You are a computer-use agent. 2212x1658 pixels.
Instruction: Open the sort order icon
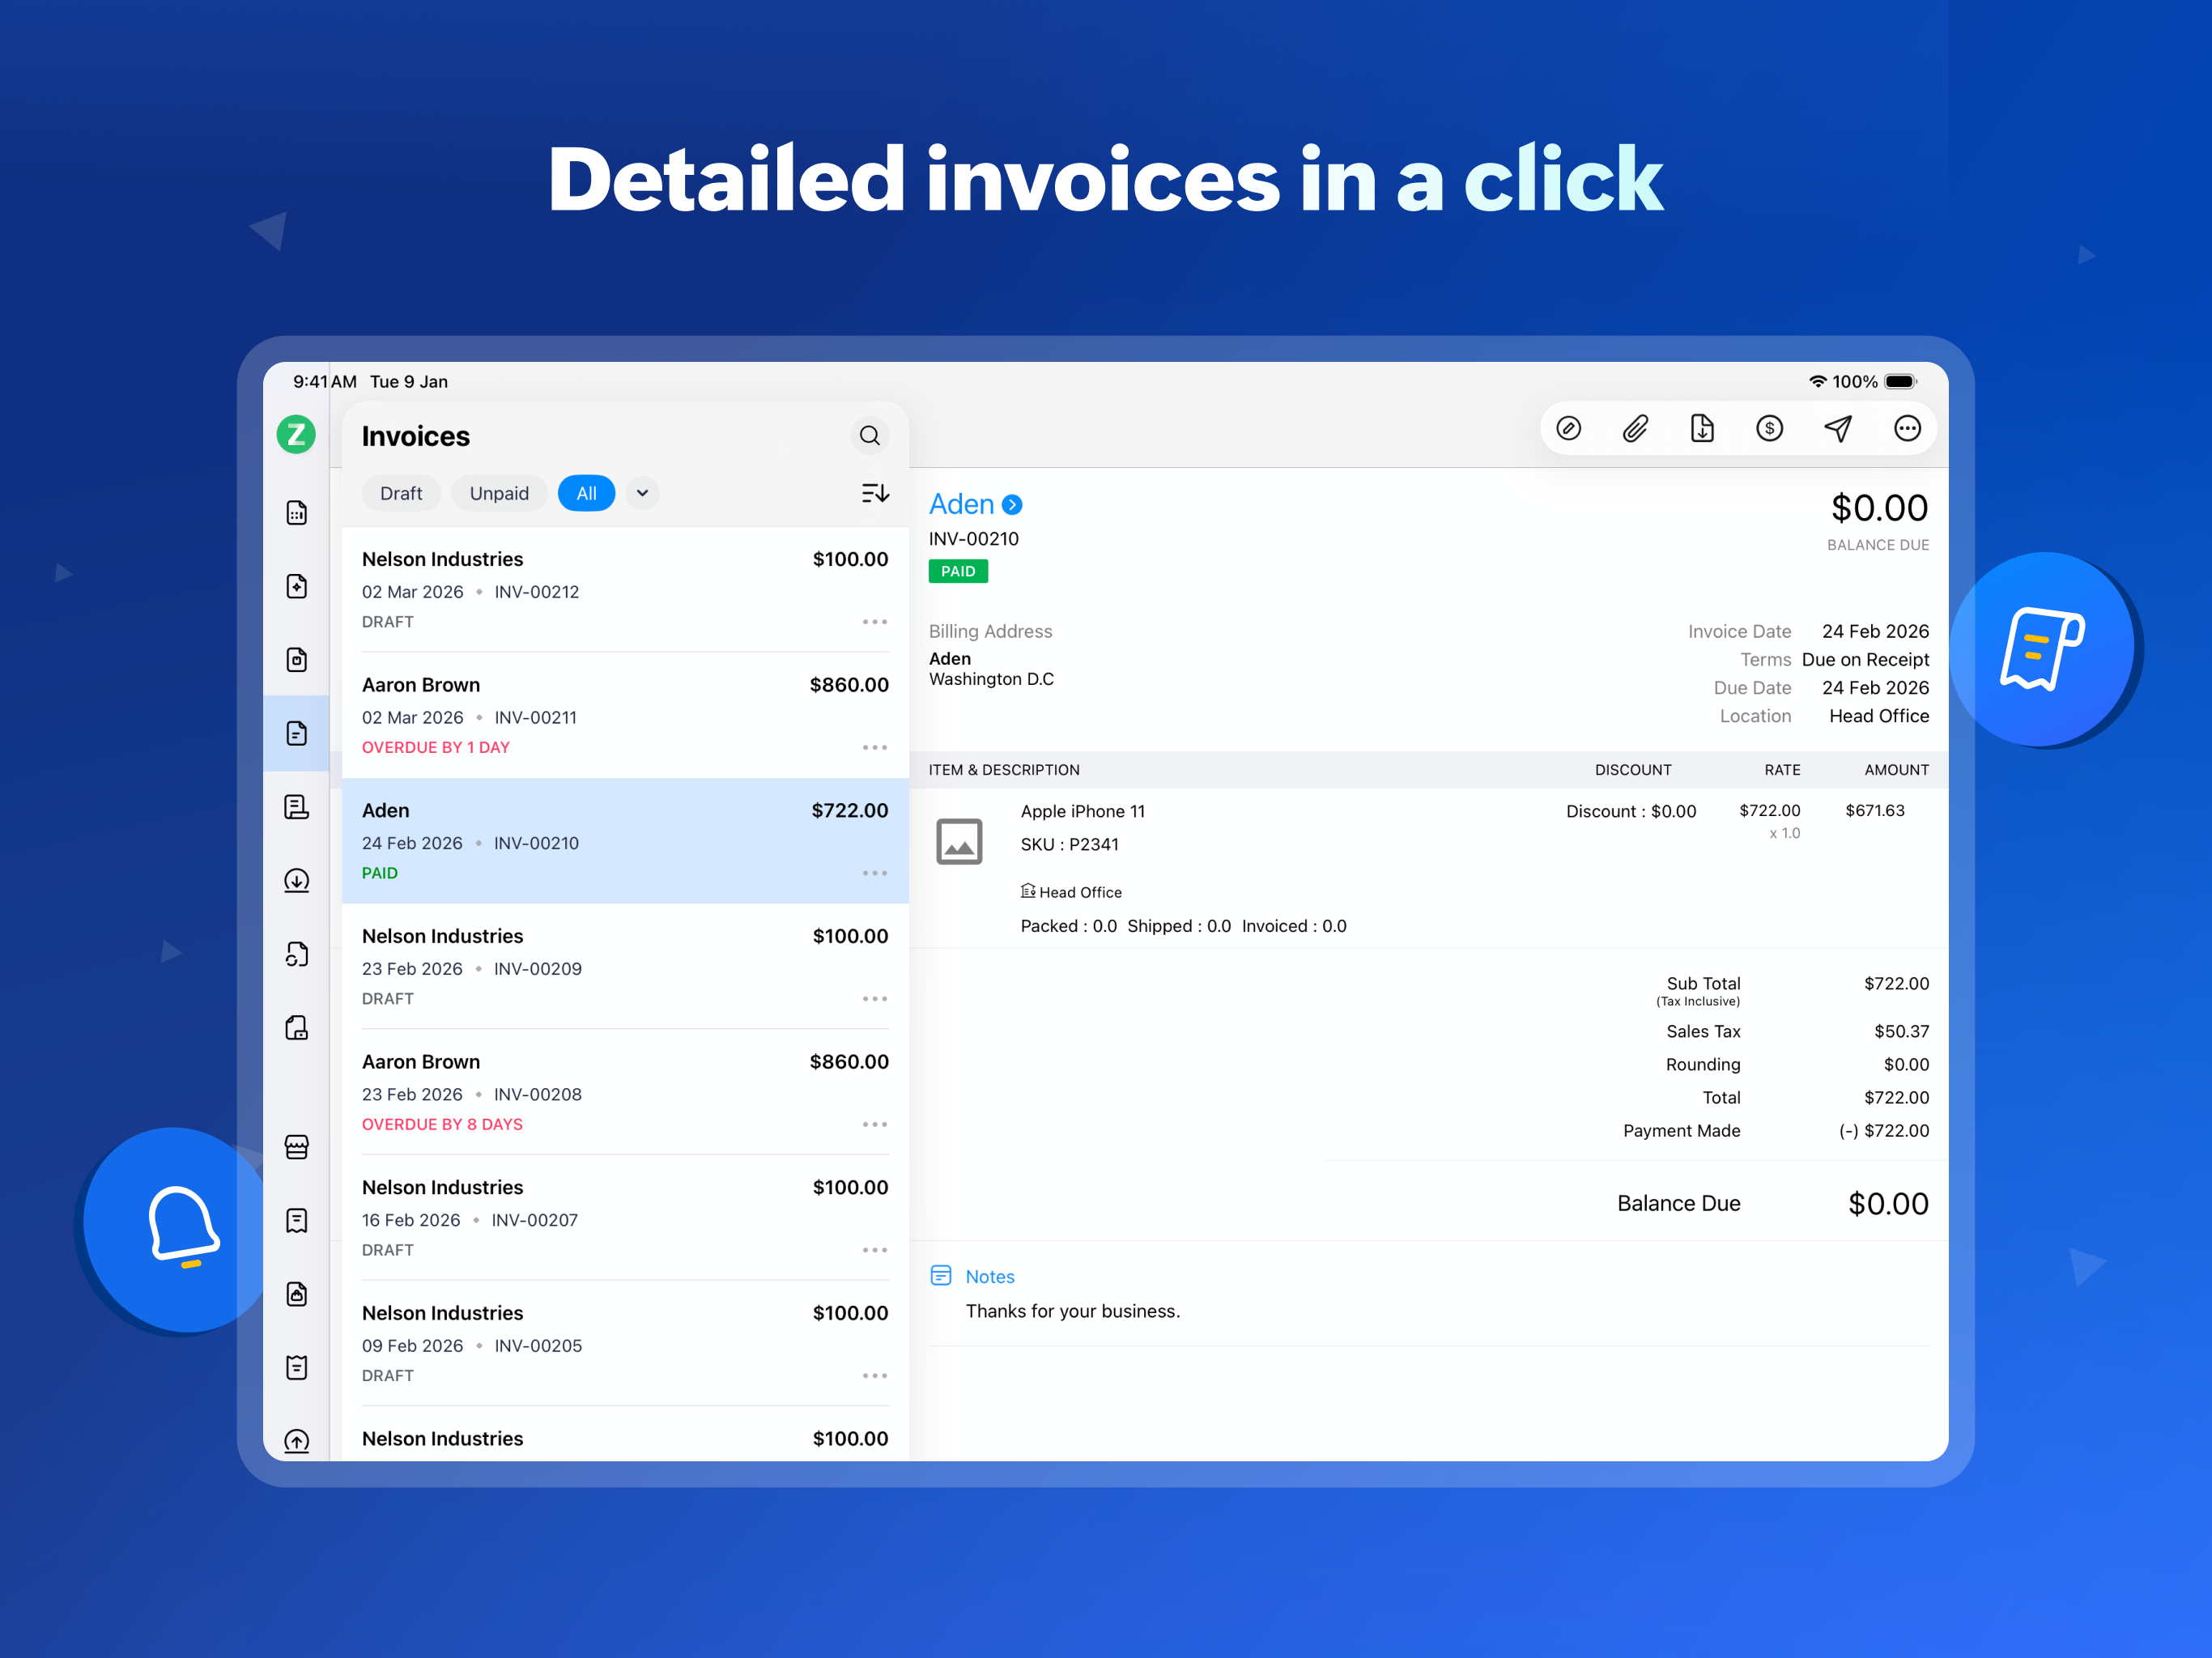(875, 493)
